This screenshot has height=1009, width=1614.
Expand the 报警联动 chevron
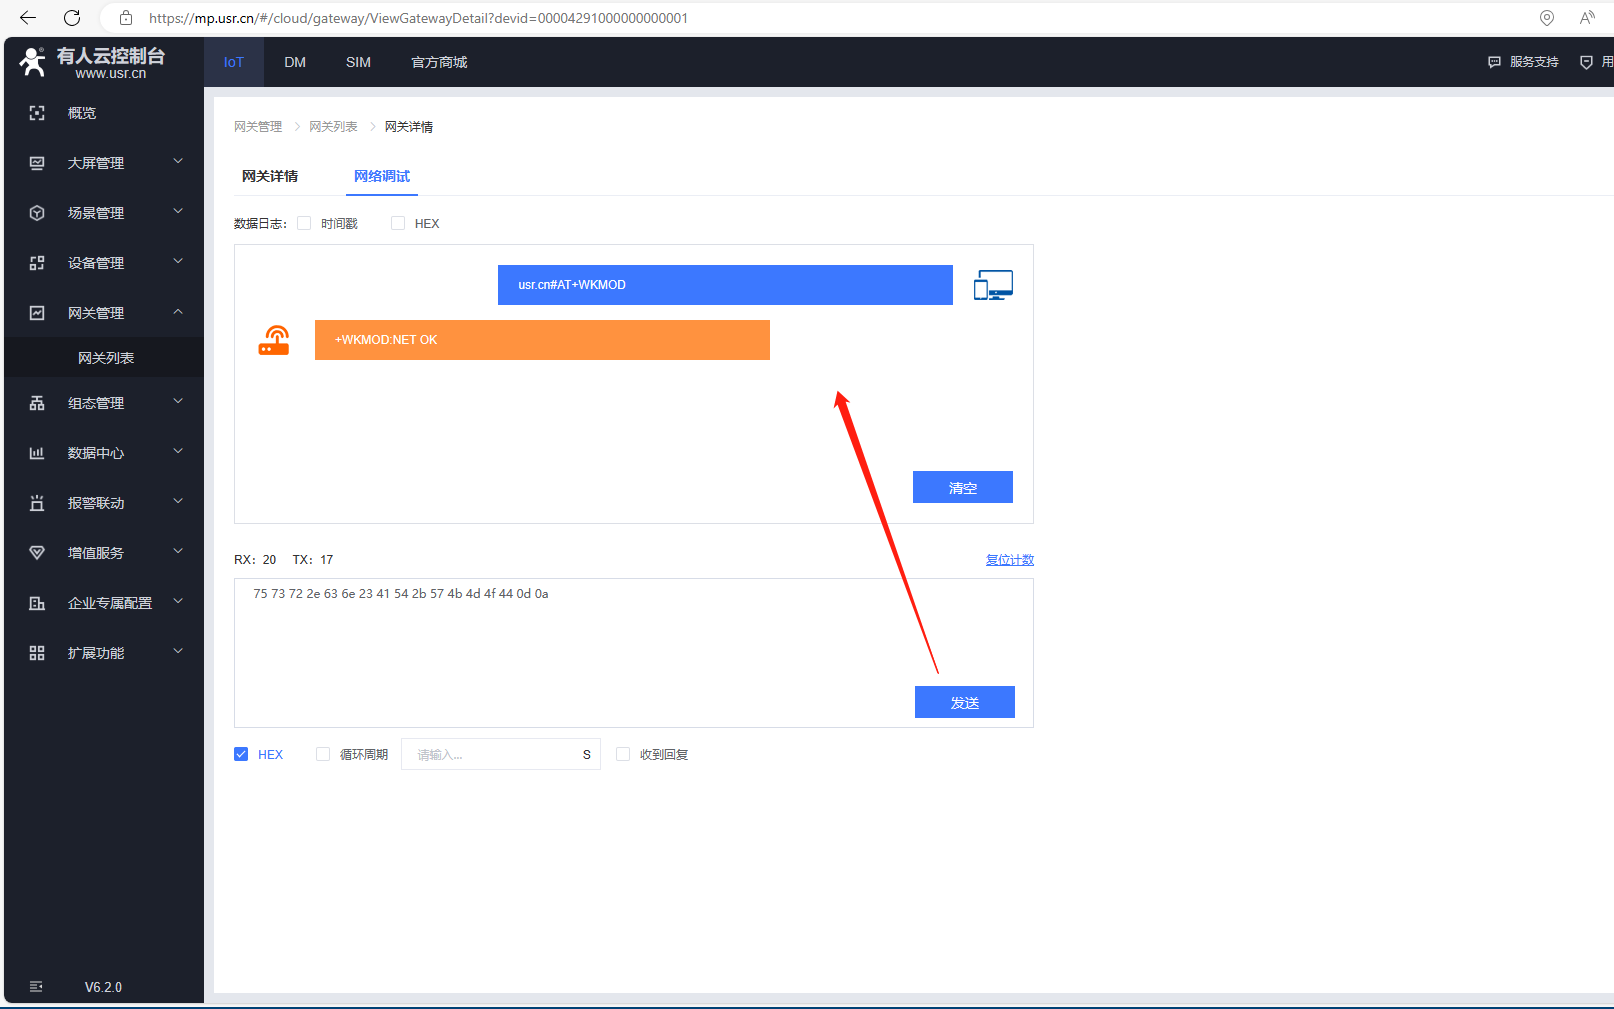tap(178, 501)
